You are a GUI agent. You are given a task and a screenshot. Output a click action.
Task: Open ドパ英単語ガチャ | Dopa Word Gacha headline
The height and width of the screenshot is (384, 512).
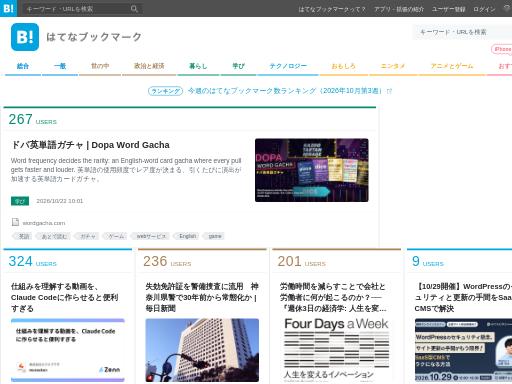pos(90,145)
